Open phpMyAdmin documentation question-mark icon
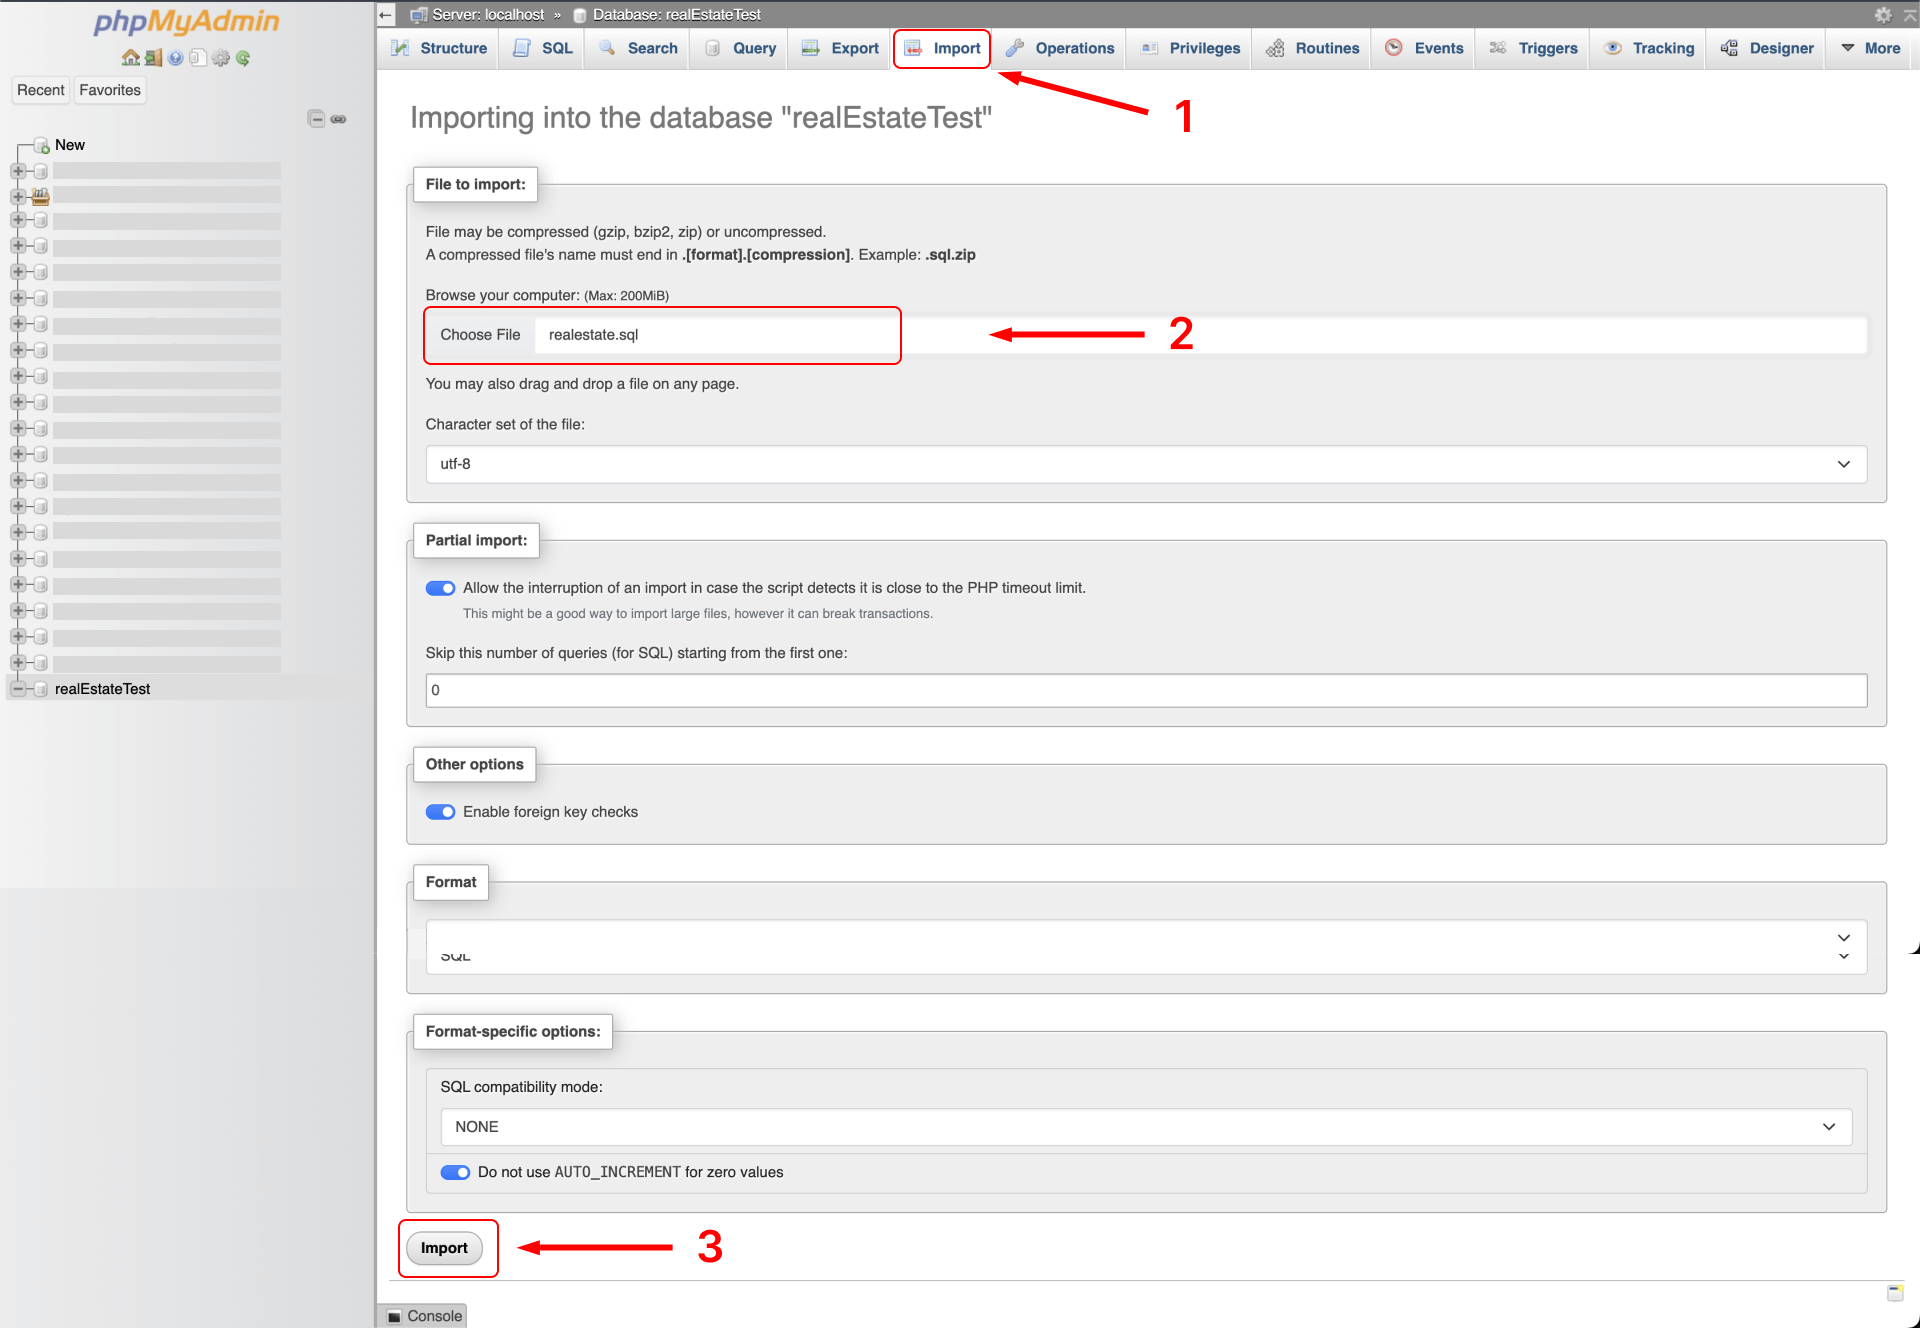 pos(176,58)
